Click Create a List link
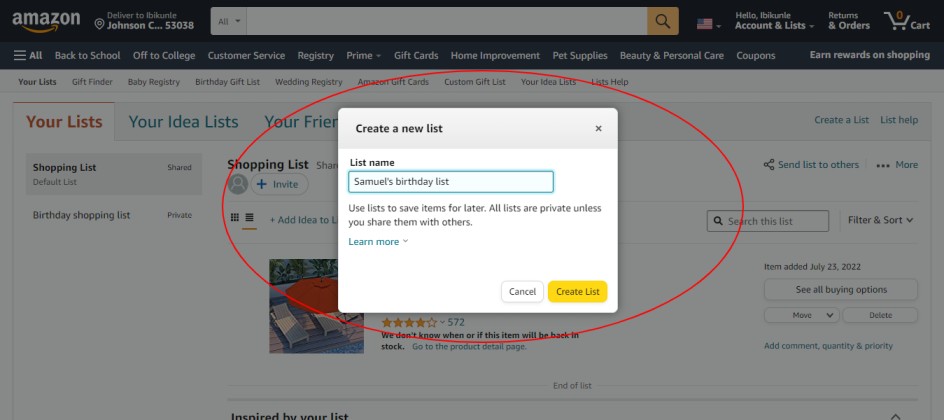 point(842,120)
